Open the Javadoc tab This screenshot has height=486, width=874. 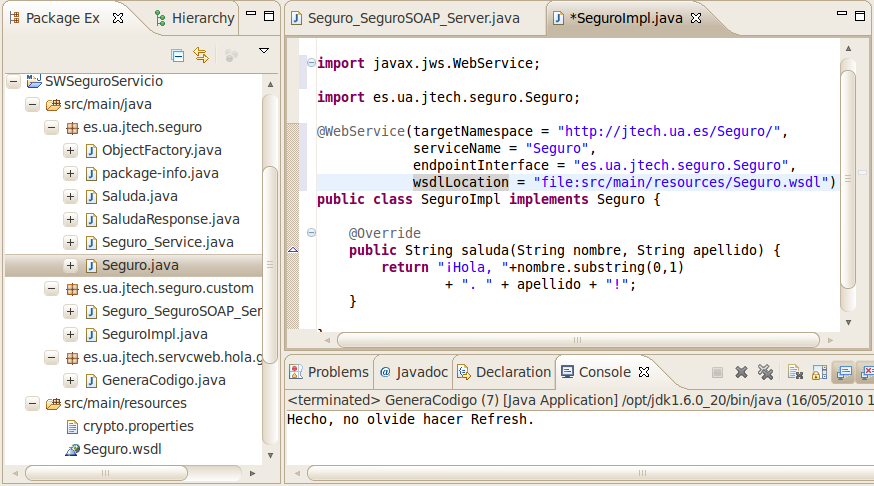413,372
